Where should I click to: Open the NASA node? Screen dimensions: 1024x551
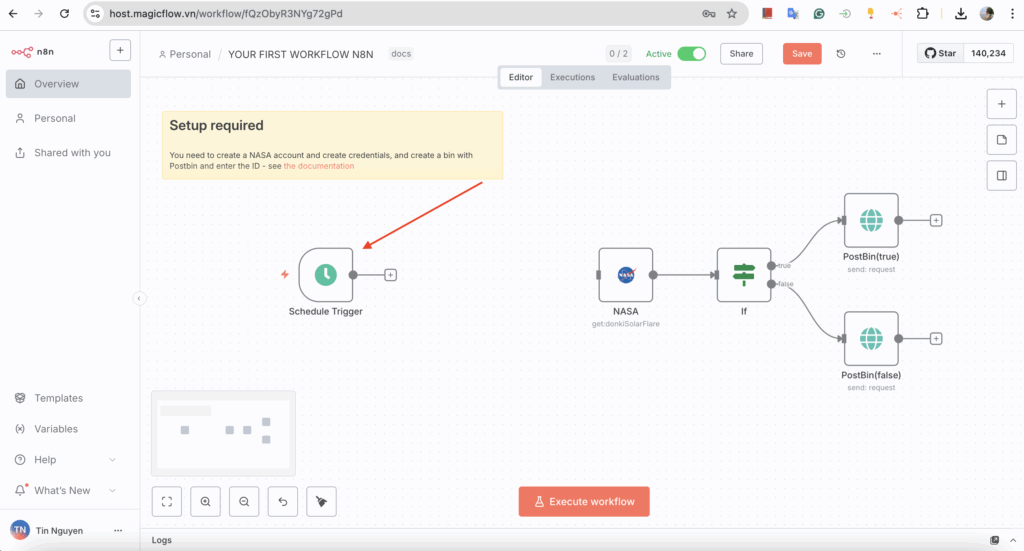pos(626,275)
